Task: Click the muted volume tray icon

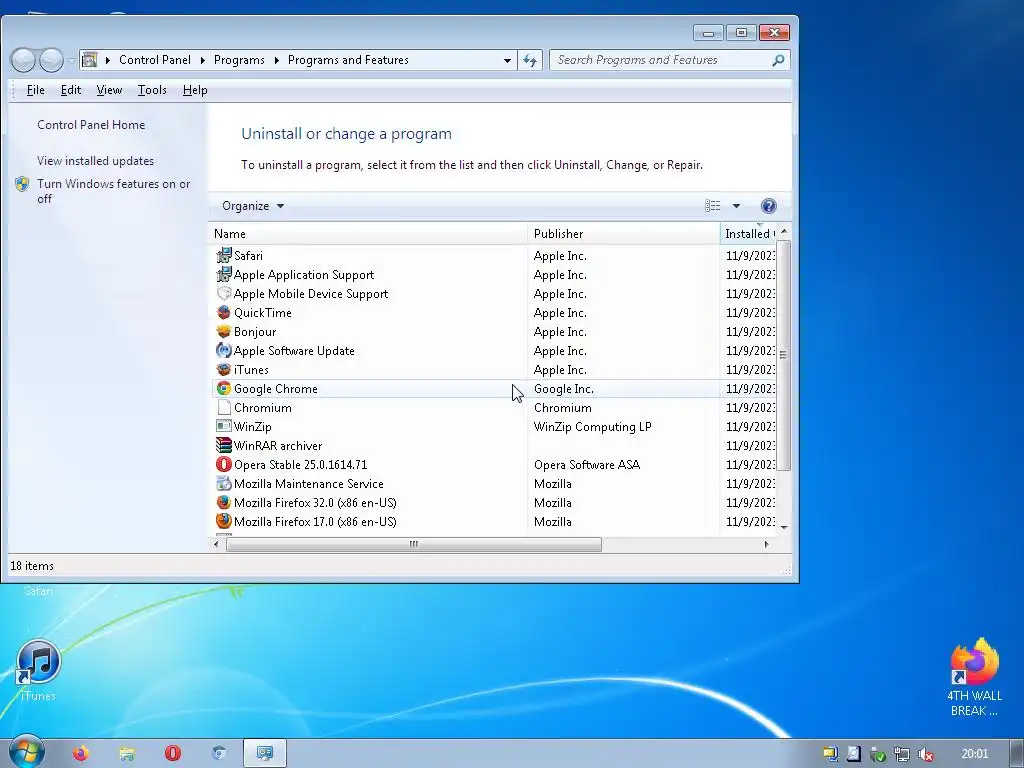Action: pos(925,754)
